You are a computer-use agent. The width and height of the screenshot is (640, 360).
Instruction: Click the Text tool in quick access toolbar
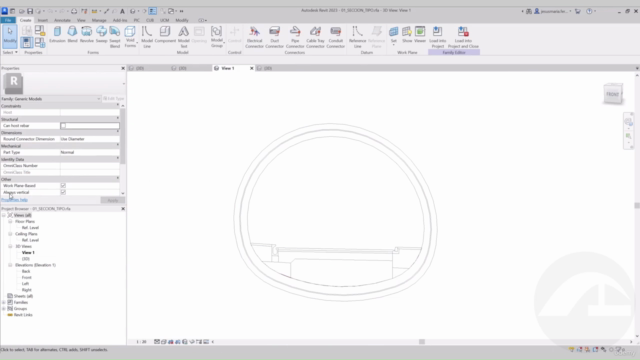click(122, 11)
